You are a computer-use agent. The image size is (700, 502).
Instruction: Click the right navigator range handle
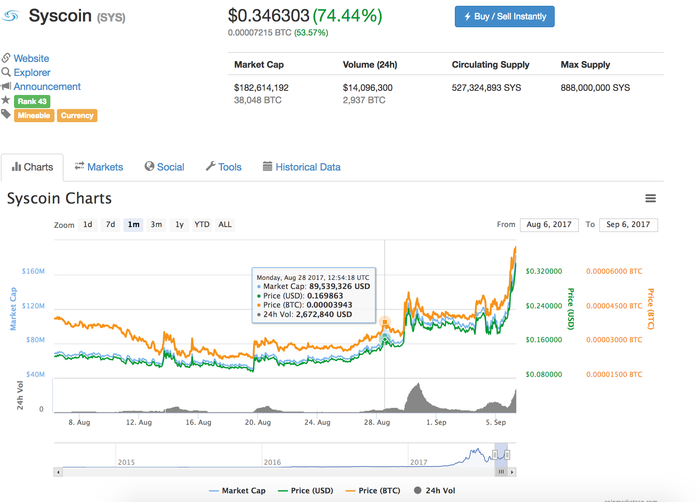tap(508, 455)
